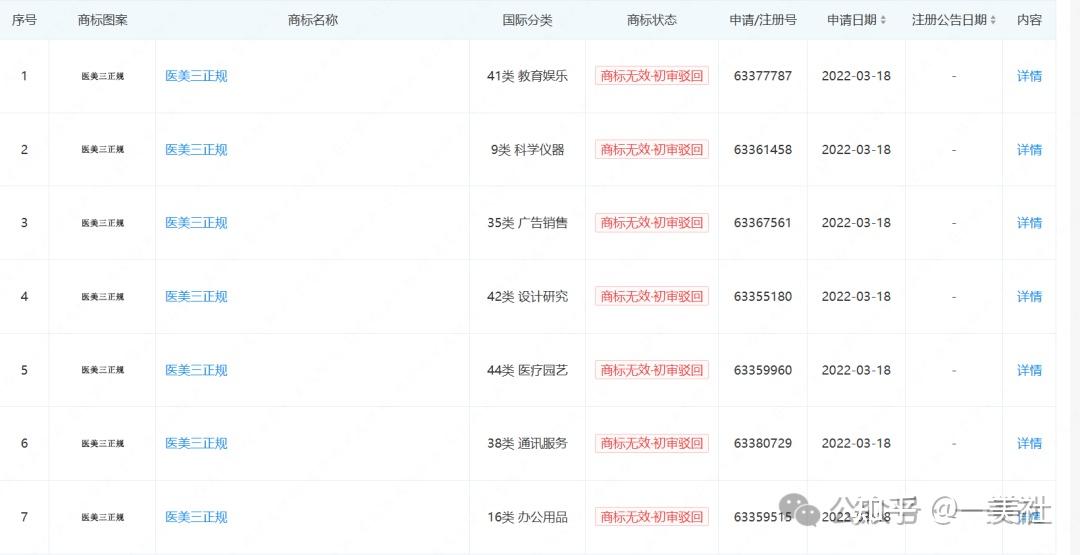The height and width of the screenshot is (555, 1080).
Task: Click the 商标无效-初审驳回 status badge in row 4
Action: click(651, 297)
